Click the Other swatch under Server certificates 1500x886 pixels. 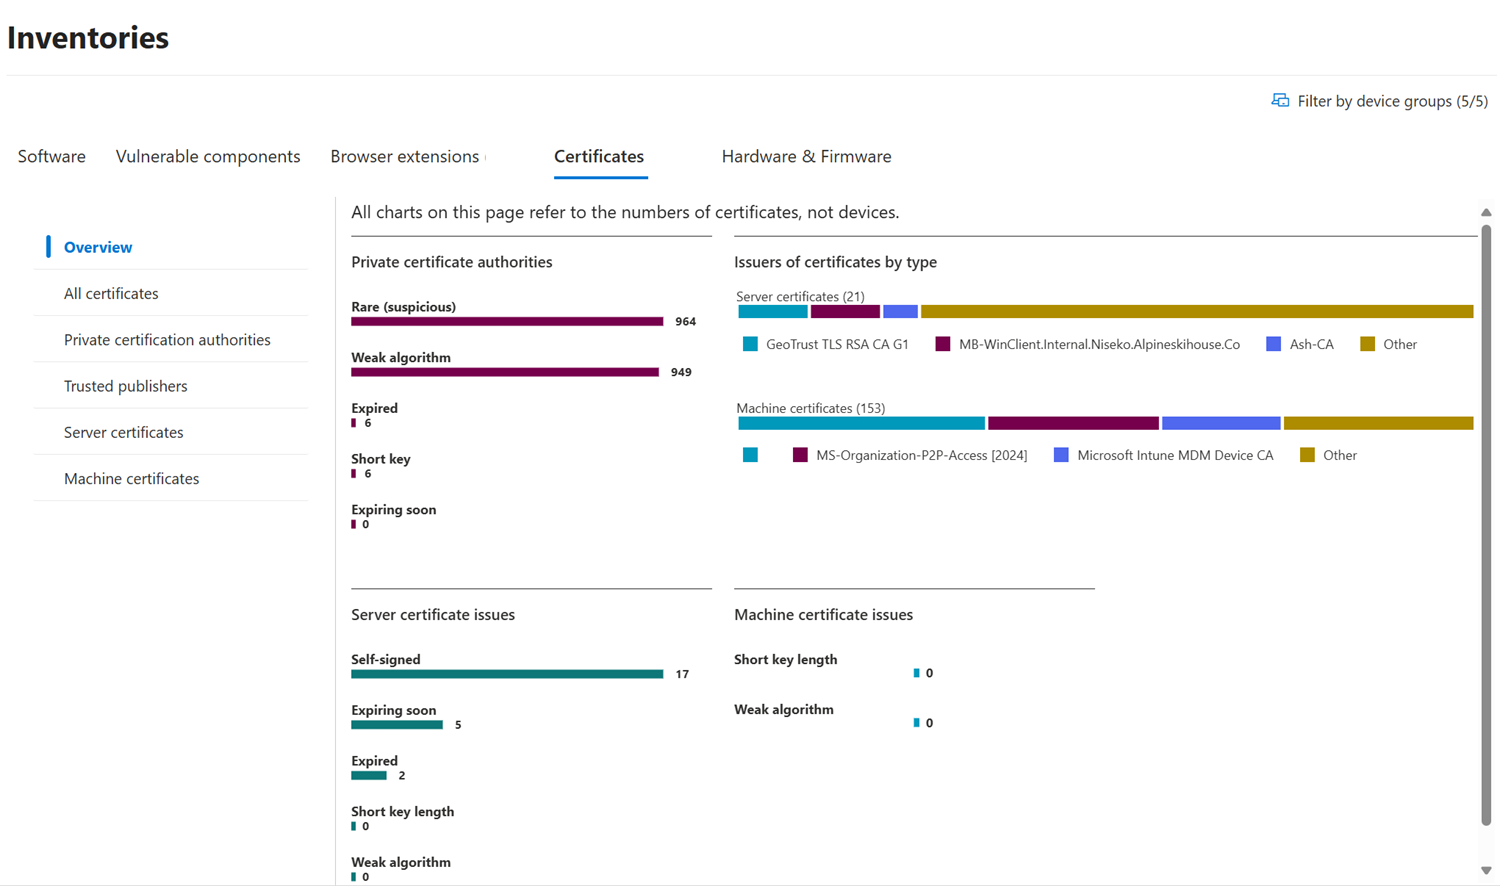tap(1367, 344)
